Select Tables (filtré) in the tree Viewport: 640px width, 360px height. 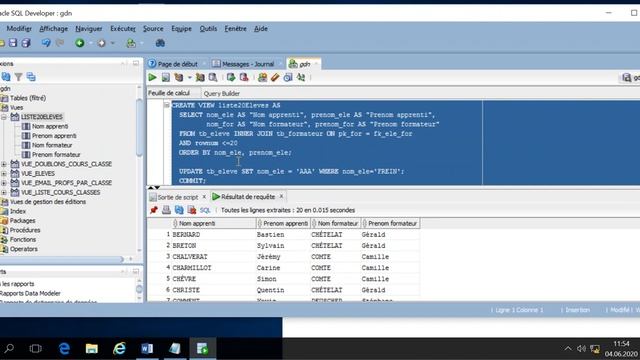[28, 98]
